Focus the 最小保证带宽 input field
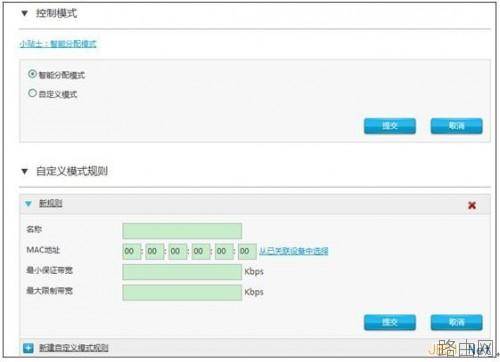This screenshot has height=362, width=500. coord(182,272)
